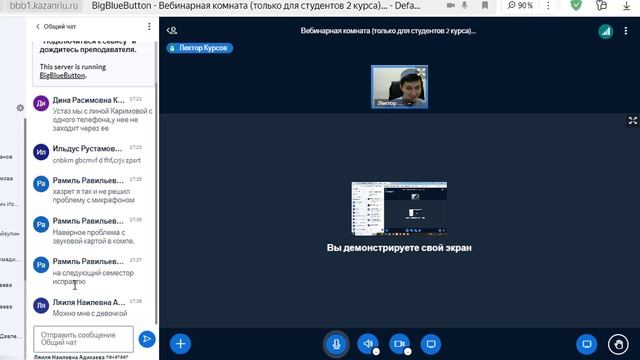
Task: Go back from Общий чат
Action: click(56, 27)
